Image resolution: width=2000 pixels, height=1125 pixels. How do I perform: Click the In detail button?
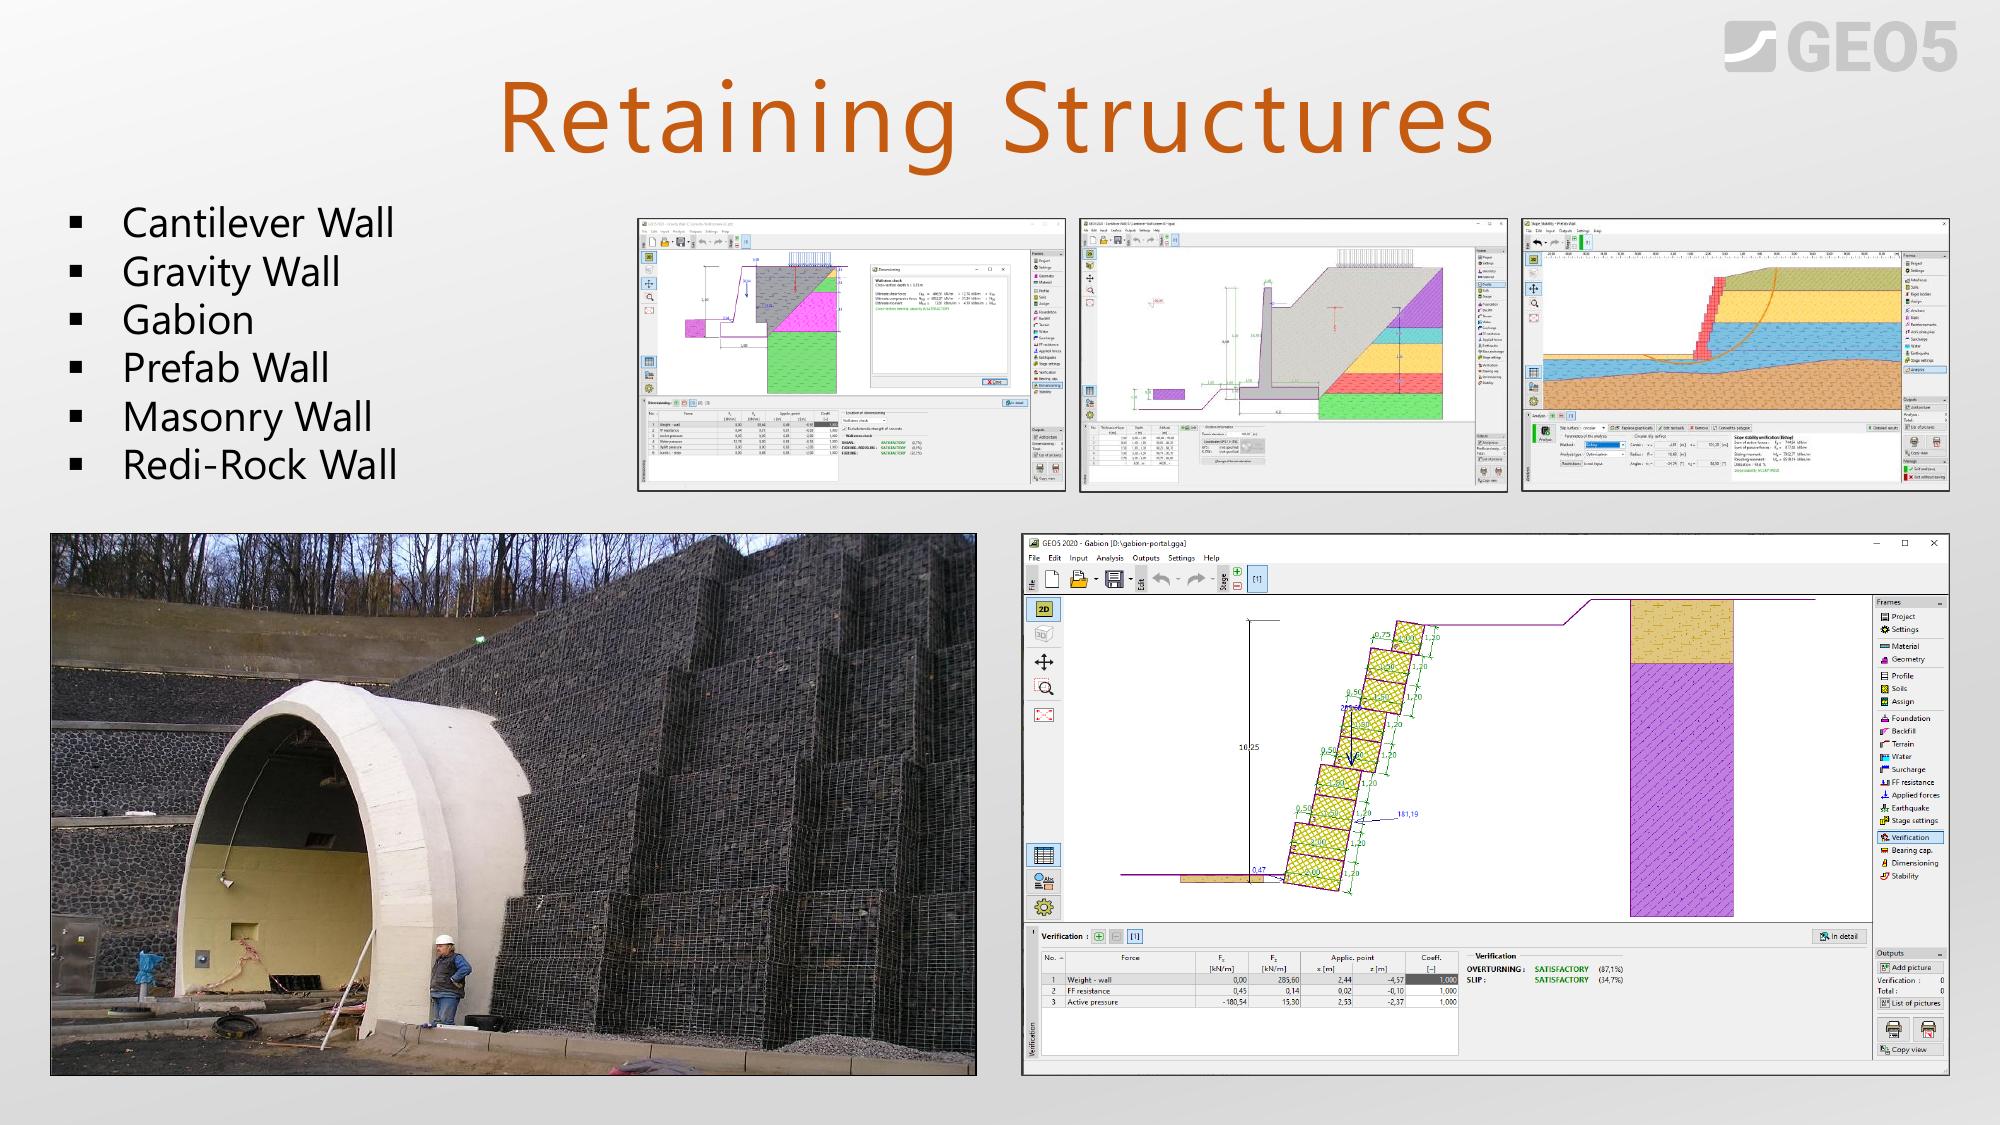(1840, 937)
